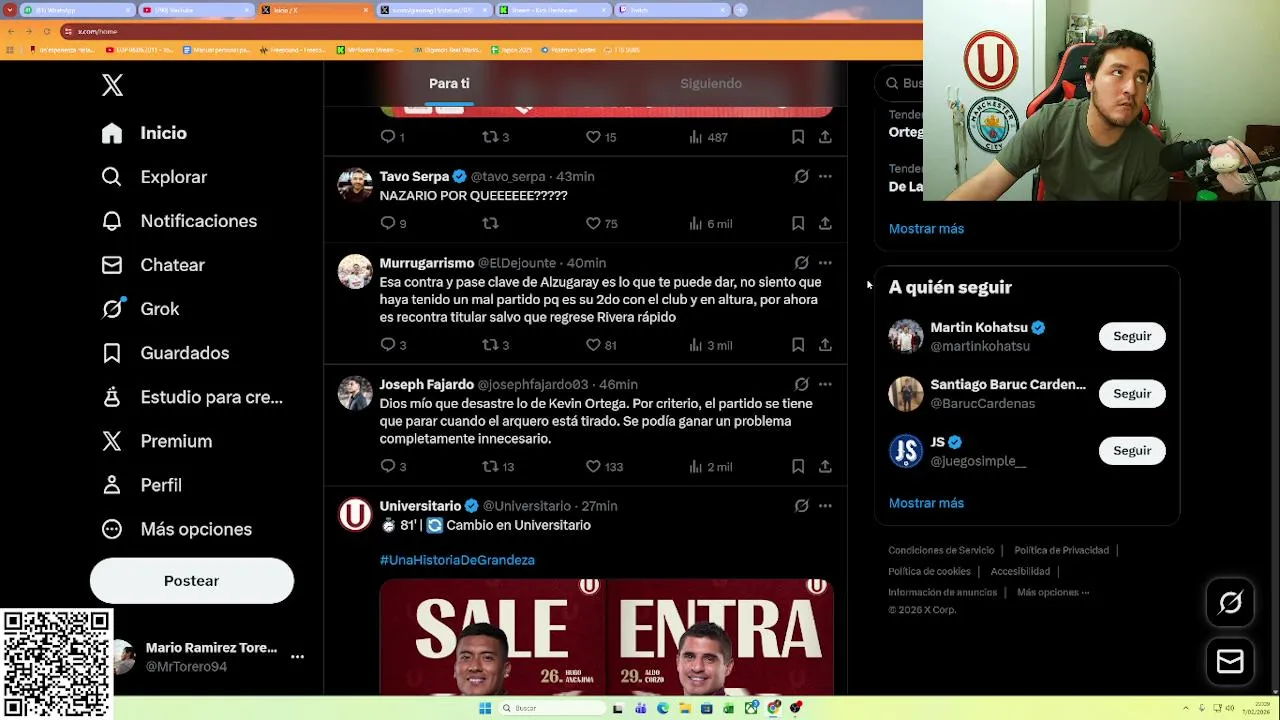The width and height of the screenshot is (1280, 720).
Task: Expand Más opciones menu
Action: point(177,529)
